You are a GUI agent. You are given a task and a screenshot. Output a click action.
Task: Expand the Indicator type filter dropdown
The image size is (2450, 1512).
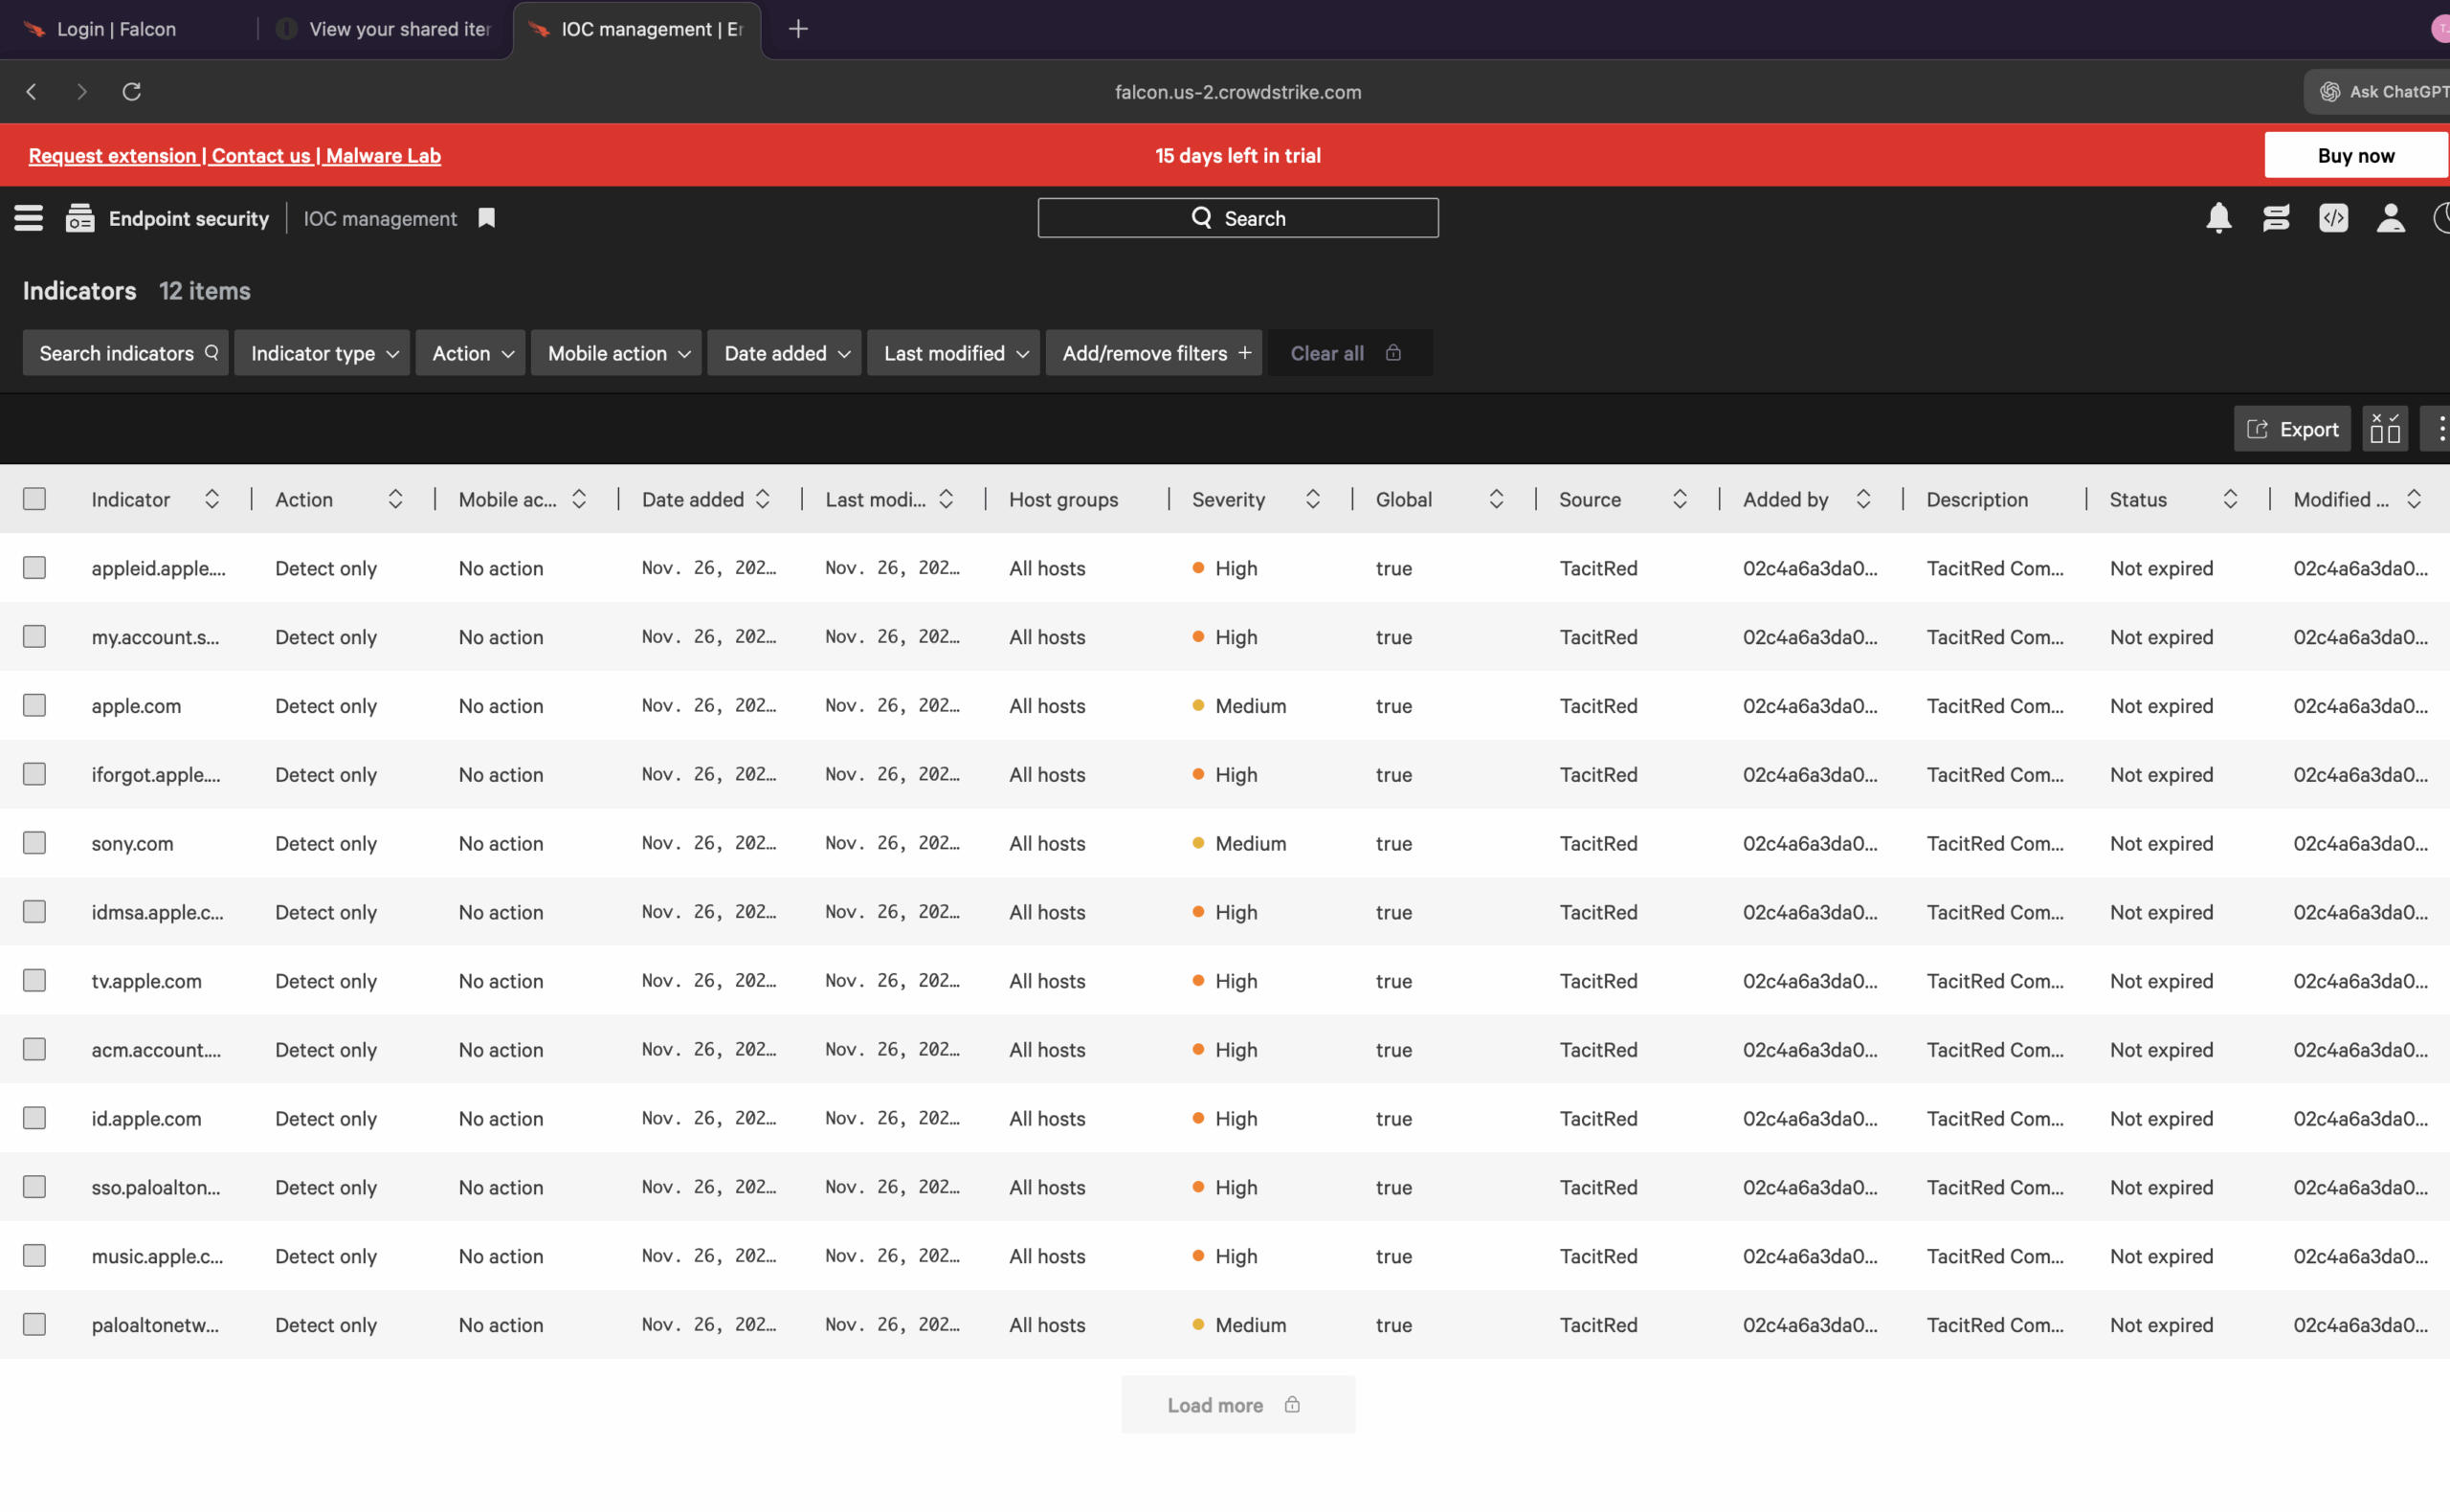point(322,353)
